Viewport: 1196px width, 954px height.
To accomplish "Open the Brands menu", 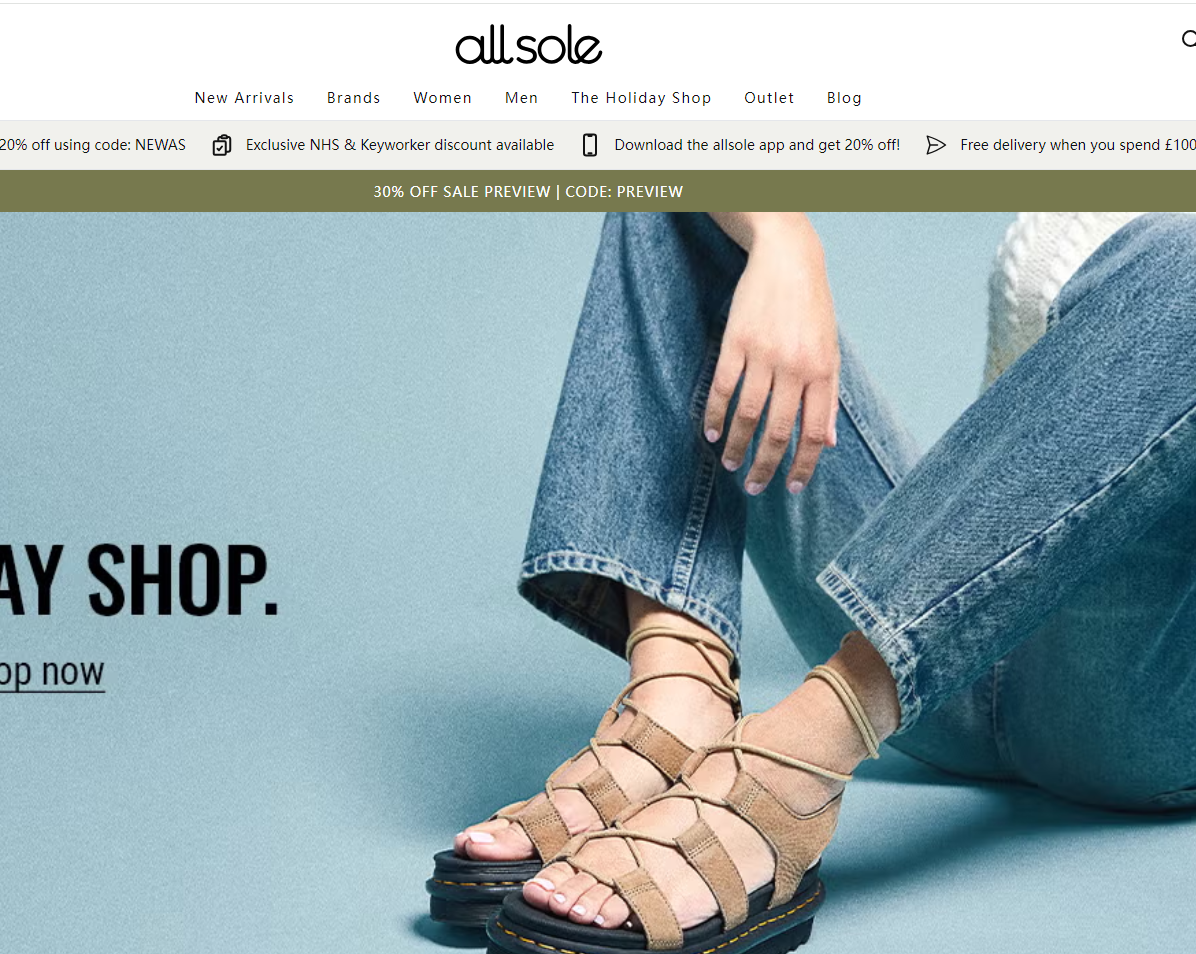I will tap(353, 98).
